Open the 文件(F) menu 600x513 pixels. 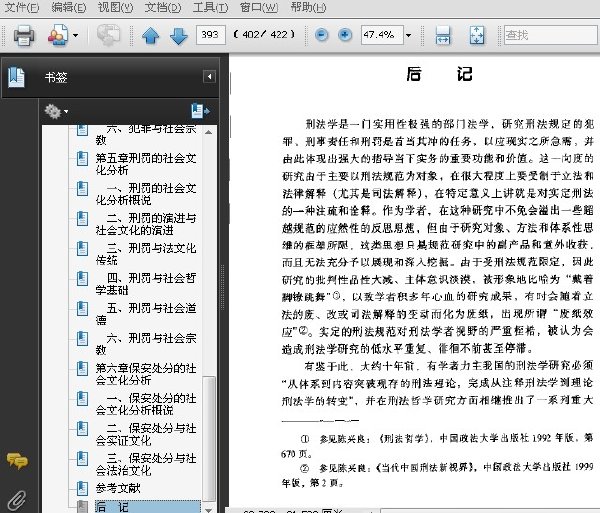click(22, 7)
